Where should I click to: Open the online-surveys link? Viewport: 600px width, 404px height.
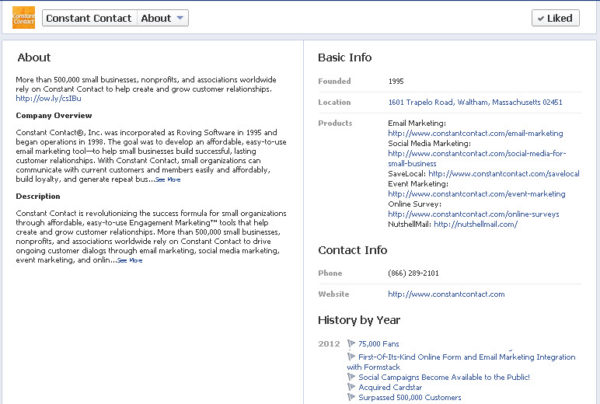(473, 214)
